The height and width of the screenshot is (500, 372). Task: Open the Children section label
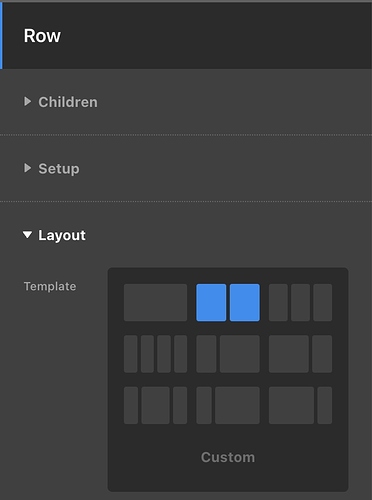pos(68,102)
